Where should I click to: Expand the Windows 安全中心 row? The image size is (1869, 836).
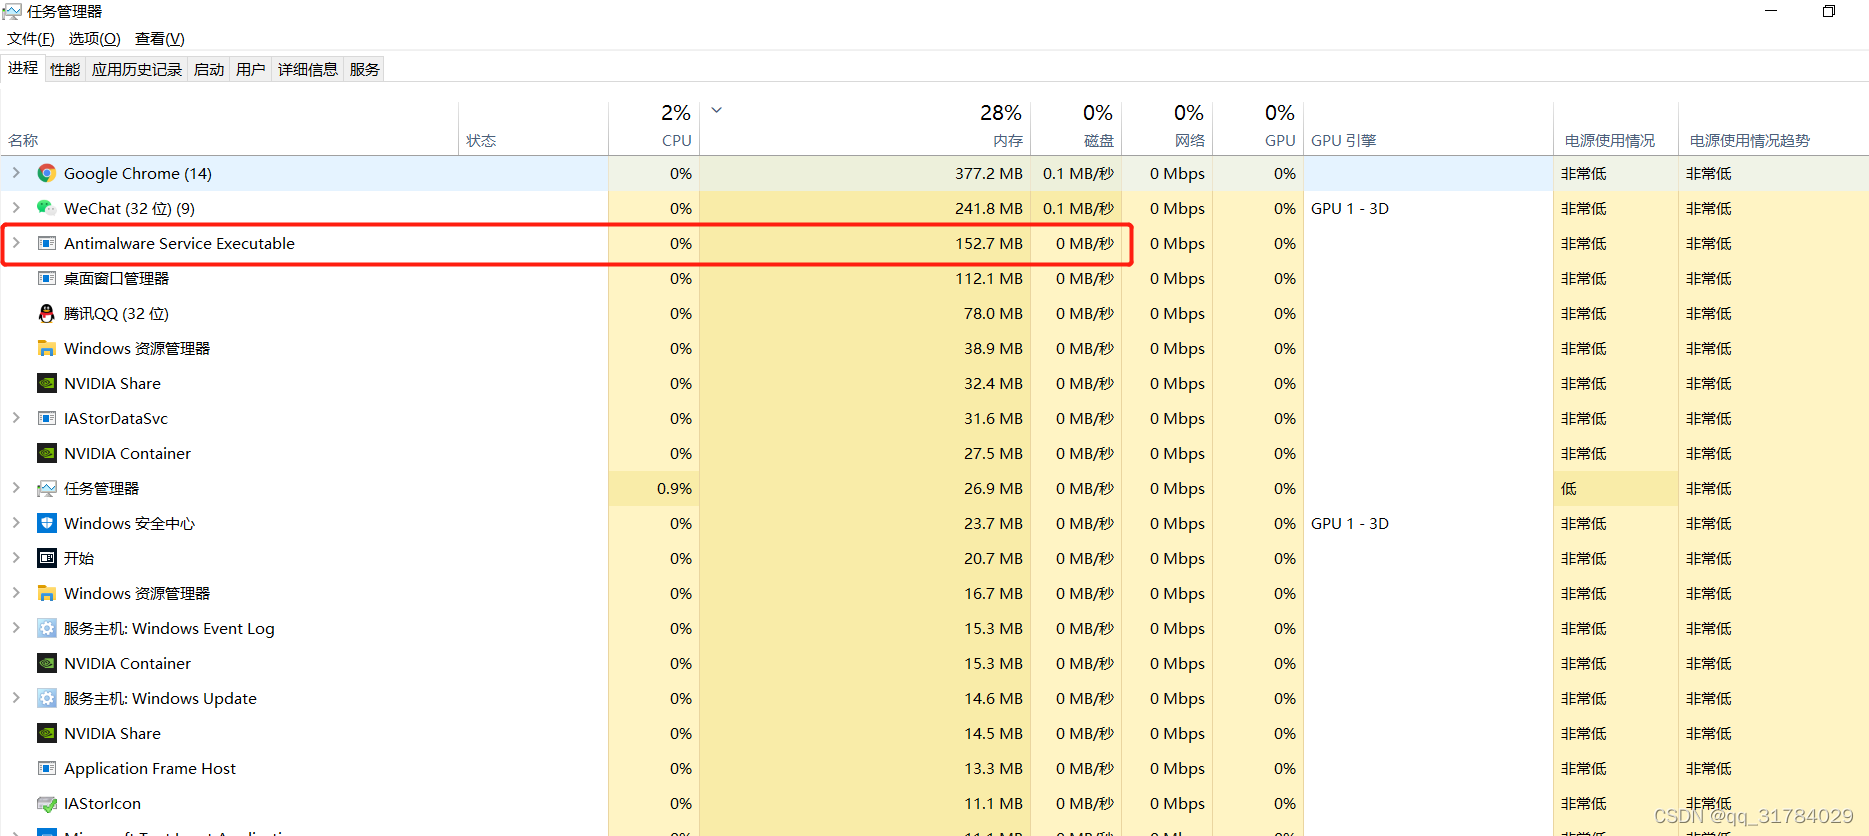pos(16,523)
